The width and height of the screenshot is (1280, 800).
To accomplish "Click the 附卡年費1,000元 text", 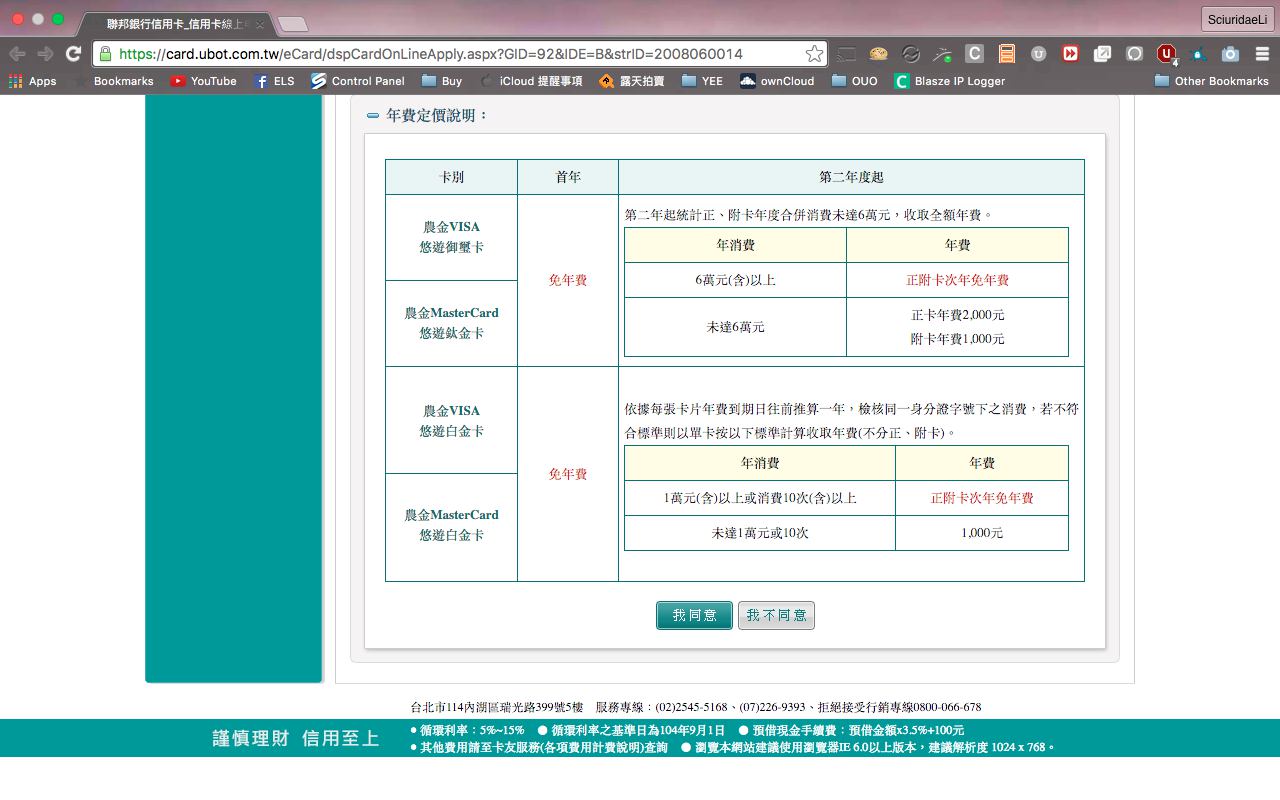I will [x=957, y=339].
